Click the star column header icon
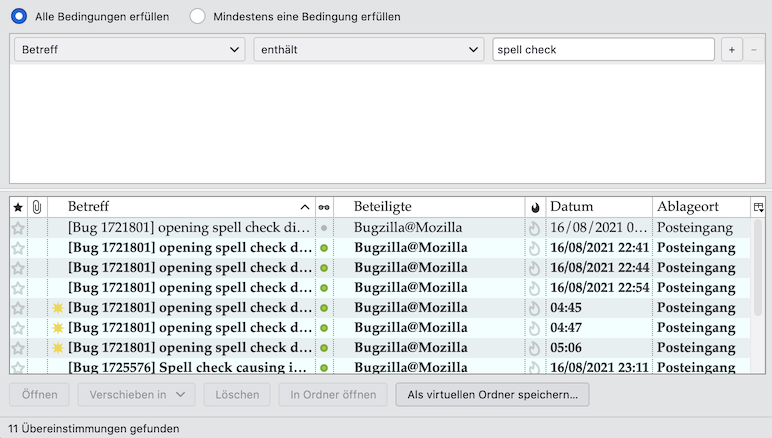The image size is (772, 438). (18, 207)
